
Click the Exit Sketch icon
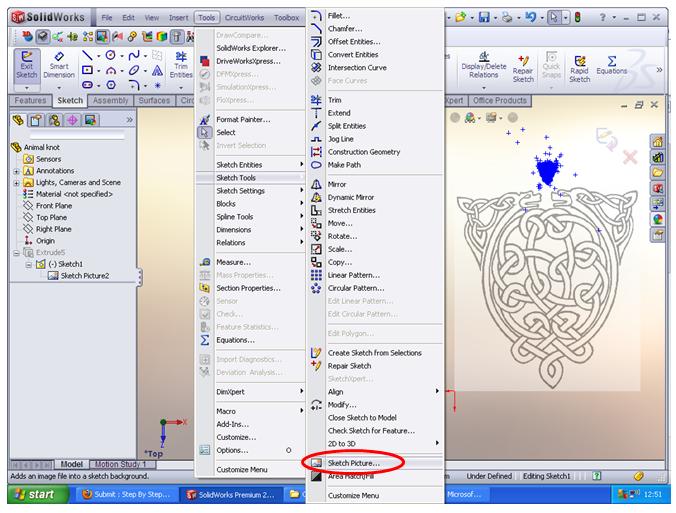pos(27,66)
